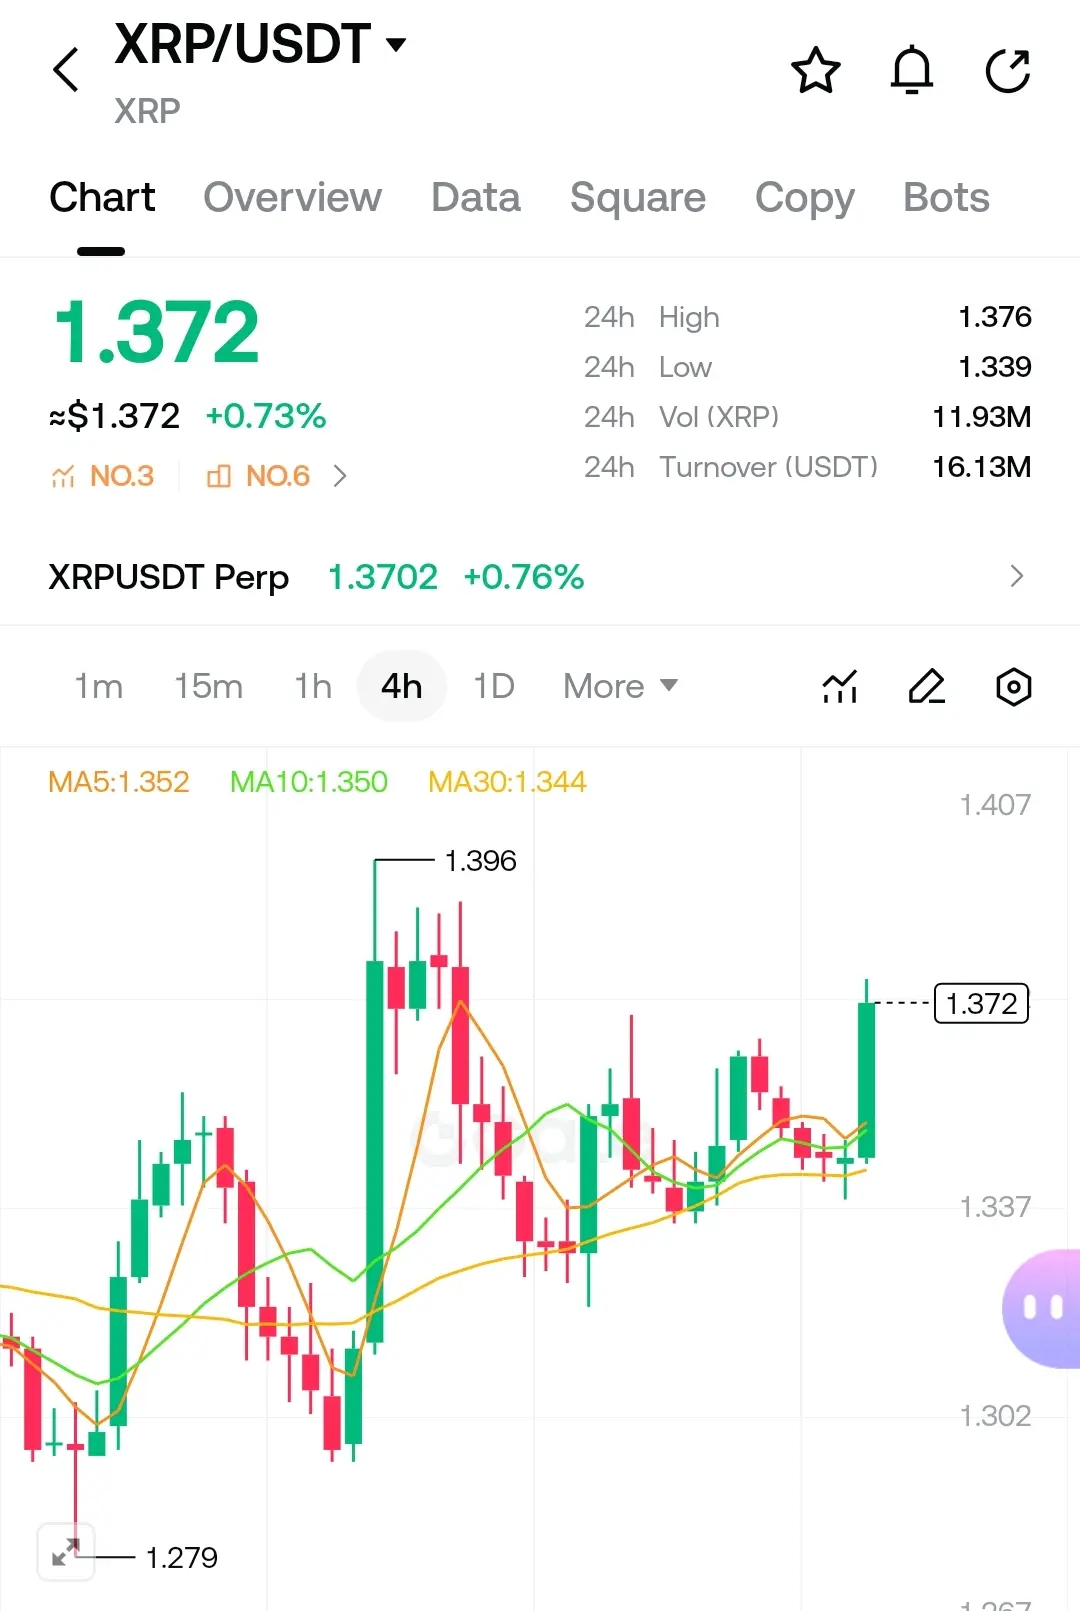
Task: Open XRPUSDT Perp row chevron
Action: click(x=1017, y=576)
